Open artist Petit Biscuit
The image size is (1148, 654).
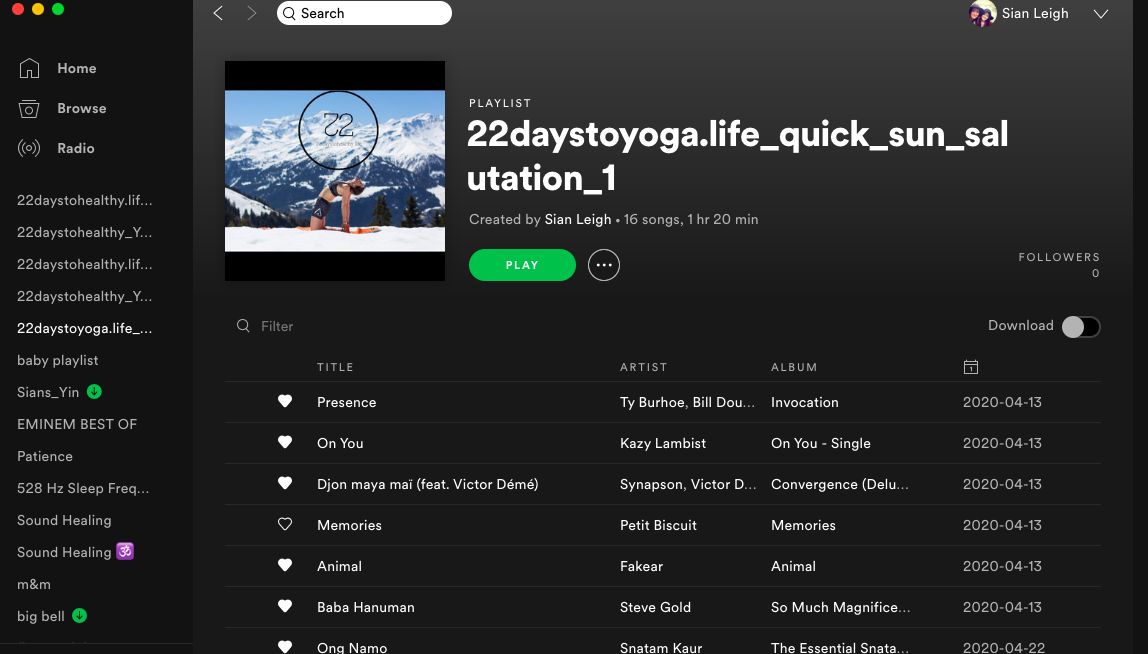point(658,525)
